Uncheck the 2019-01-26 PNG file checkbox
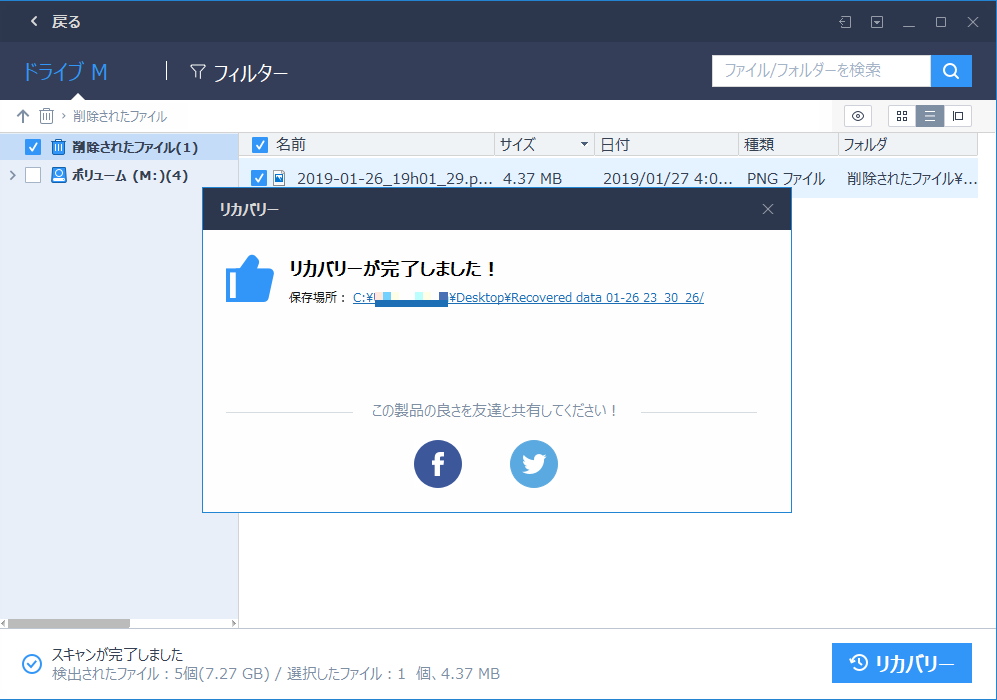The width and height of the screenshot is (997, 700). click(259, 177)
